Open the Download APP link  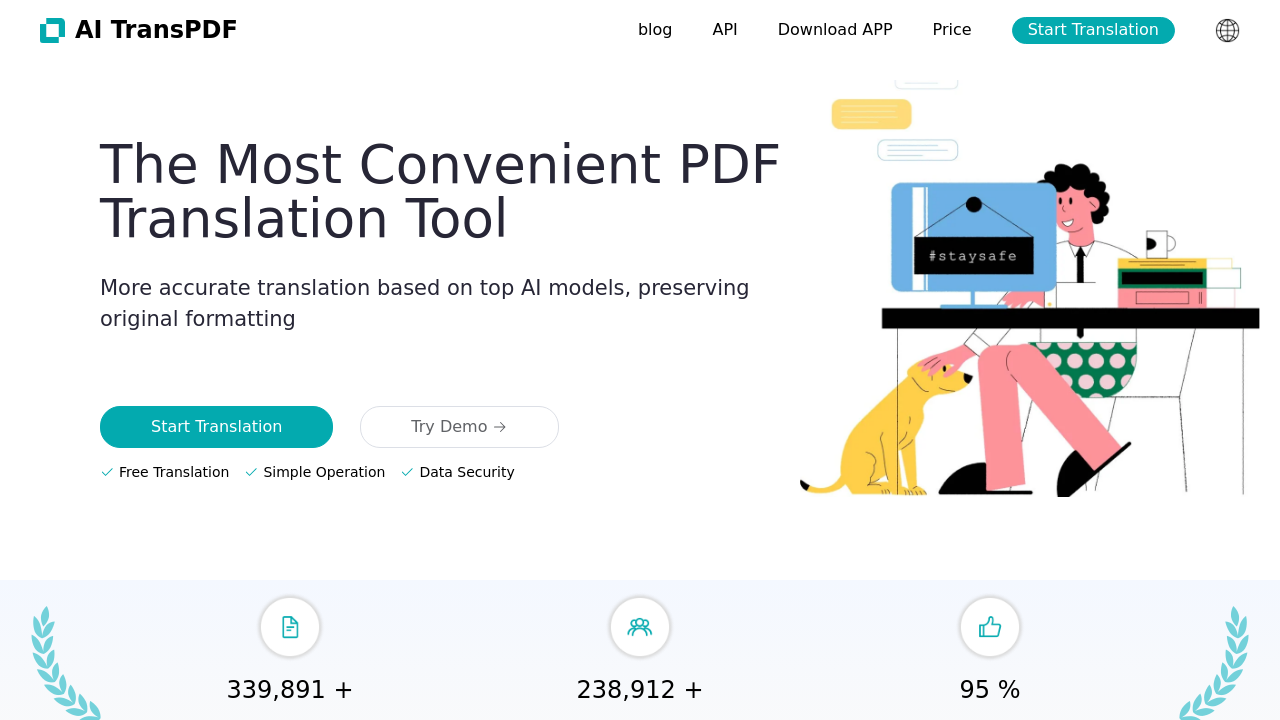[835, 30]
